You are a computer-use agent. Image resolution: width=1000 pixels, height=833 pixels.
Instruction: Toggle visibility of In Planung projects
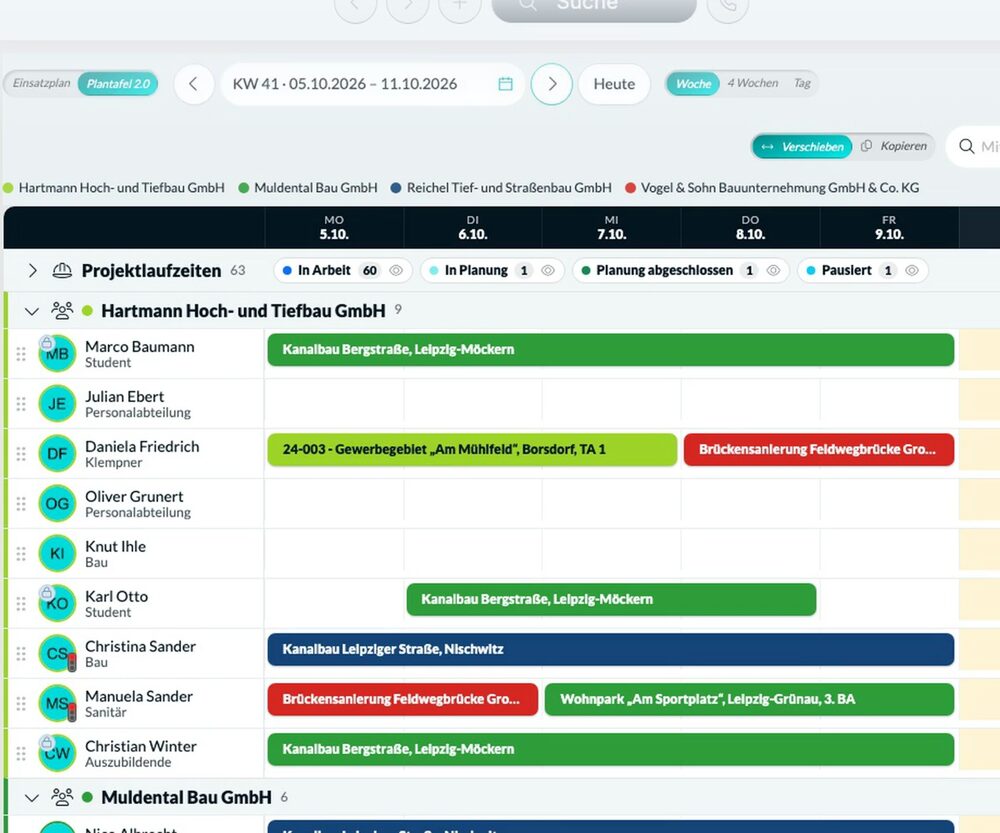548,270
